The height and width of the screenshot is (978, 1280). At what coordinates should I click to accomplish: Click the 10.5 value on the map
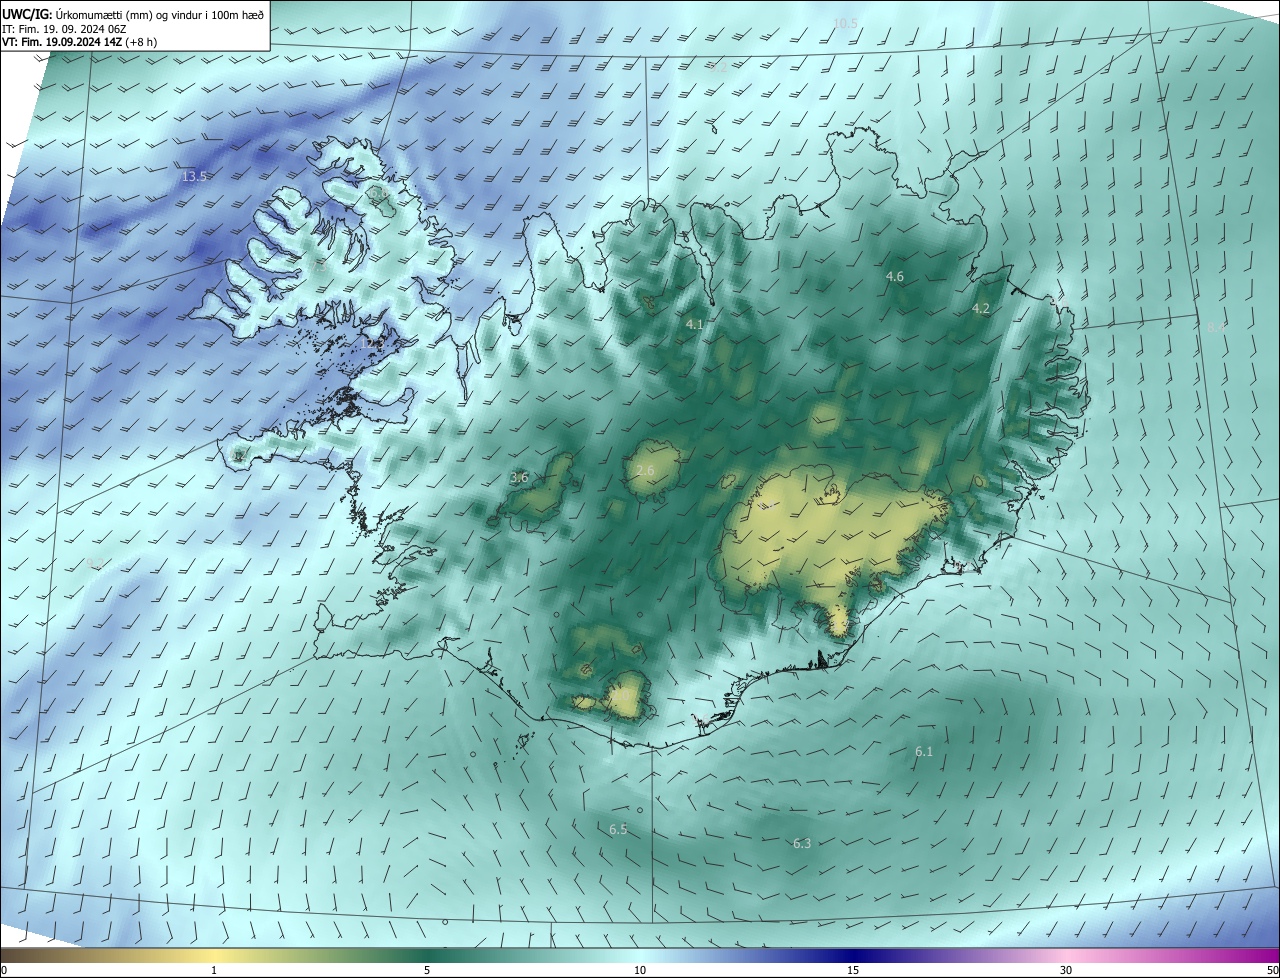click(x=845, y=22)
